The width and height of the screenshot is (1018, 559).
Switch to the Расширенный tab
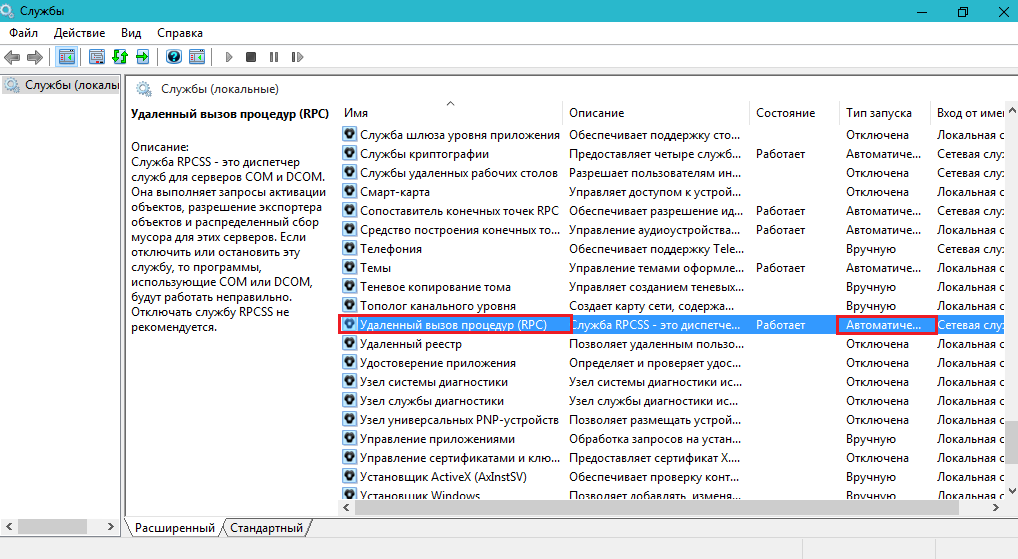pyautogui.click(x=174, y=527)
